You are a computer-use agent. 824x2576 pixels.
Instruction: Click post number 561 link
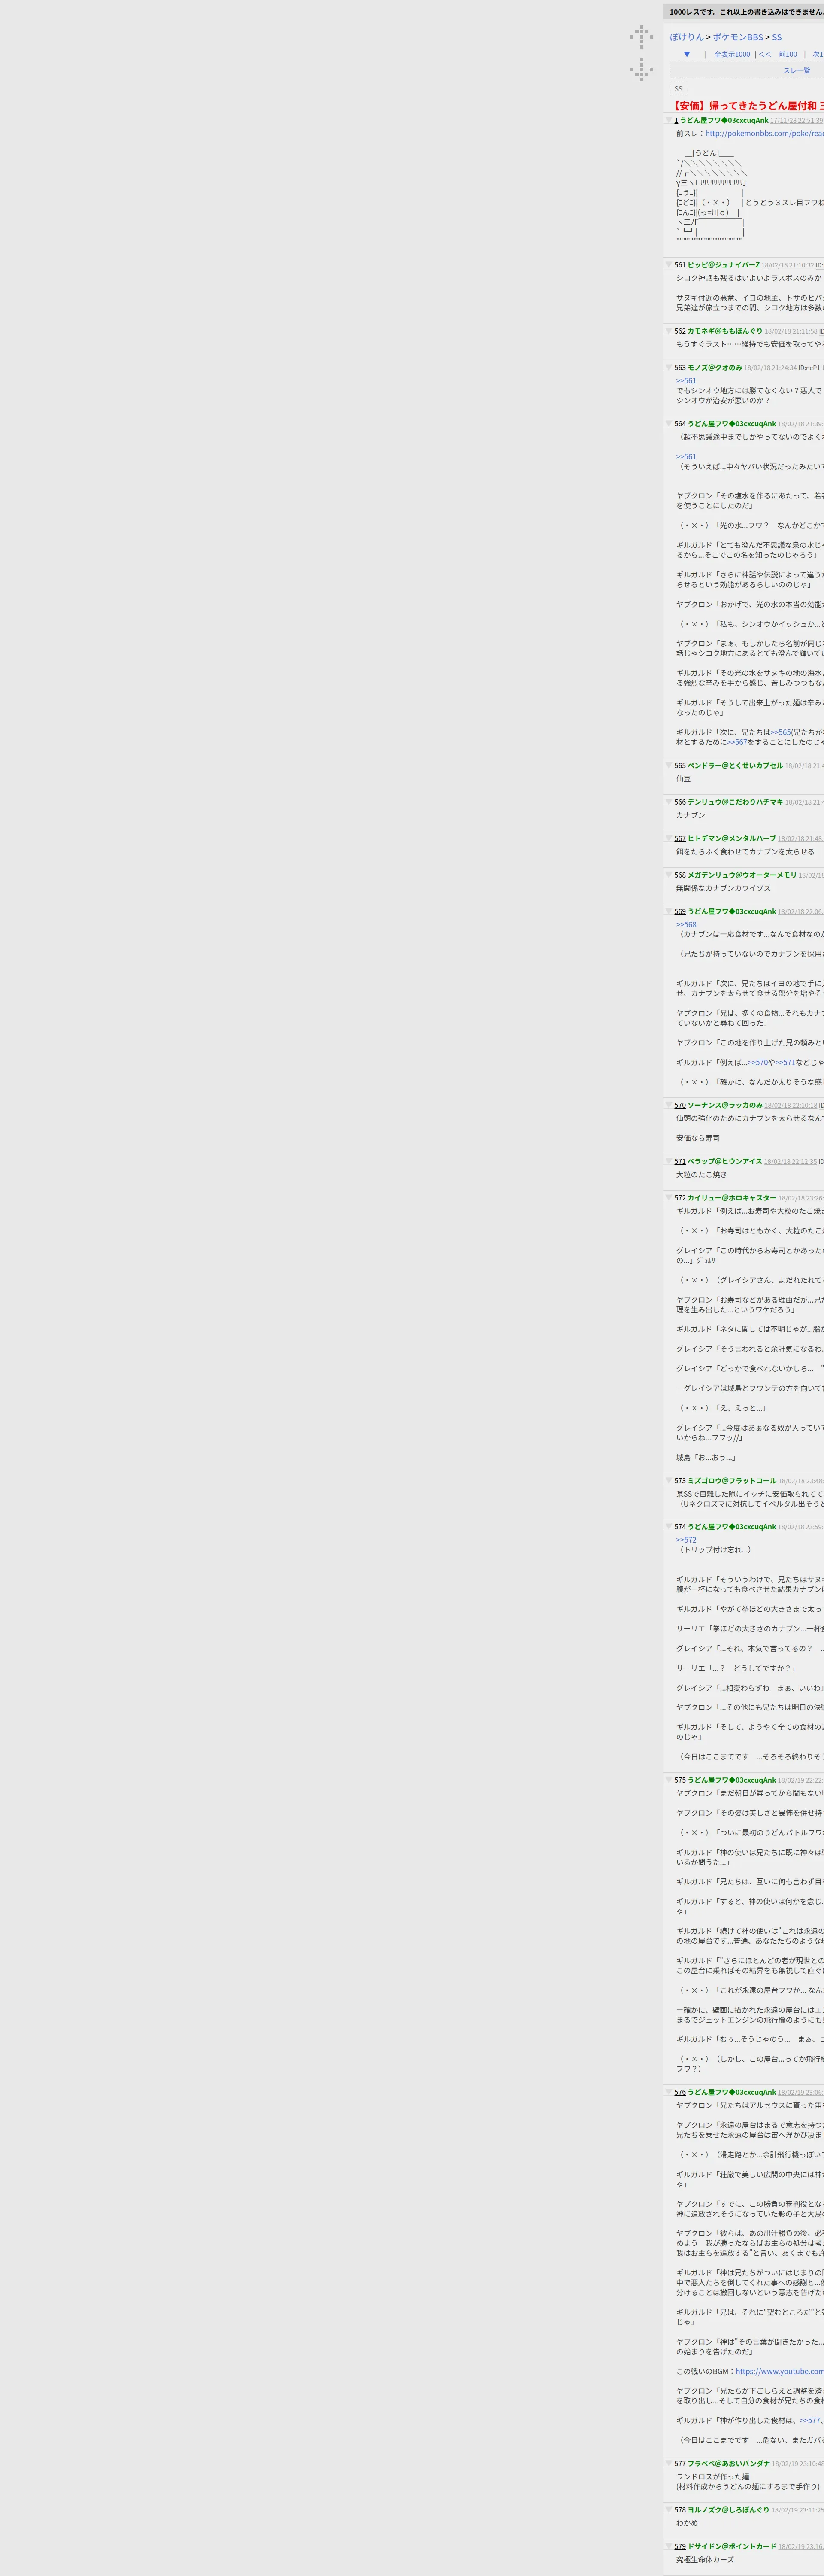click(x=680, y=265)
